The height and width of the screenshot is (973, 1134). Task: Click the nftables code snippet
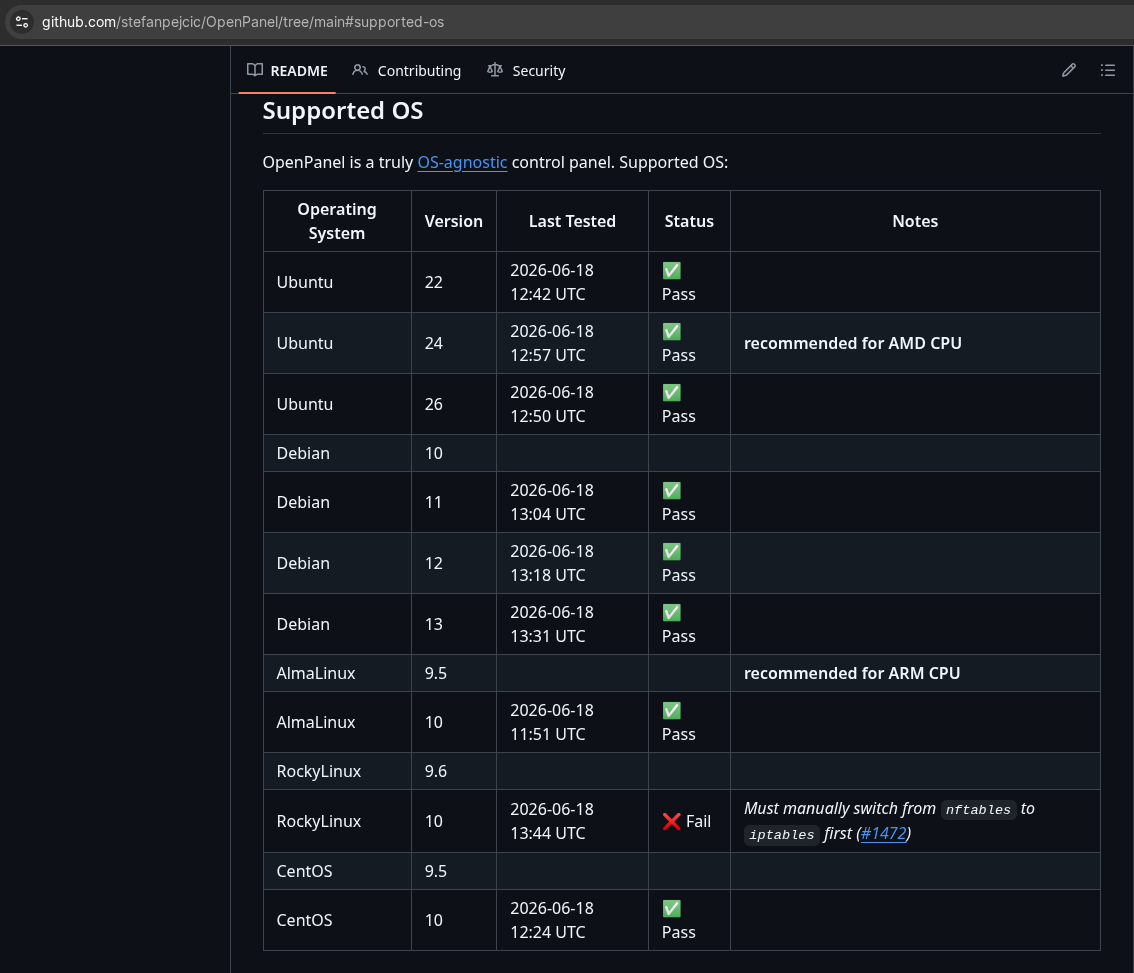tap(978, 810)
